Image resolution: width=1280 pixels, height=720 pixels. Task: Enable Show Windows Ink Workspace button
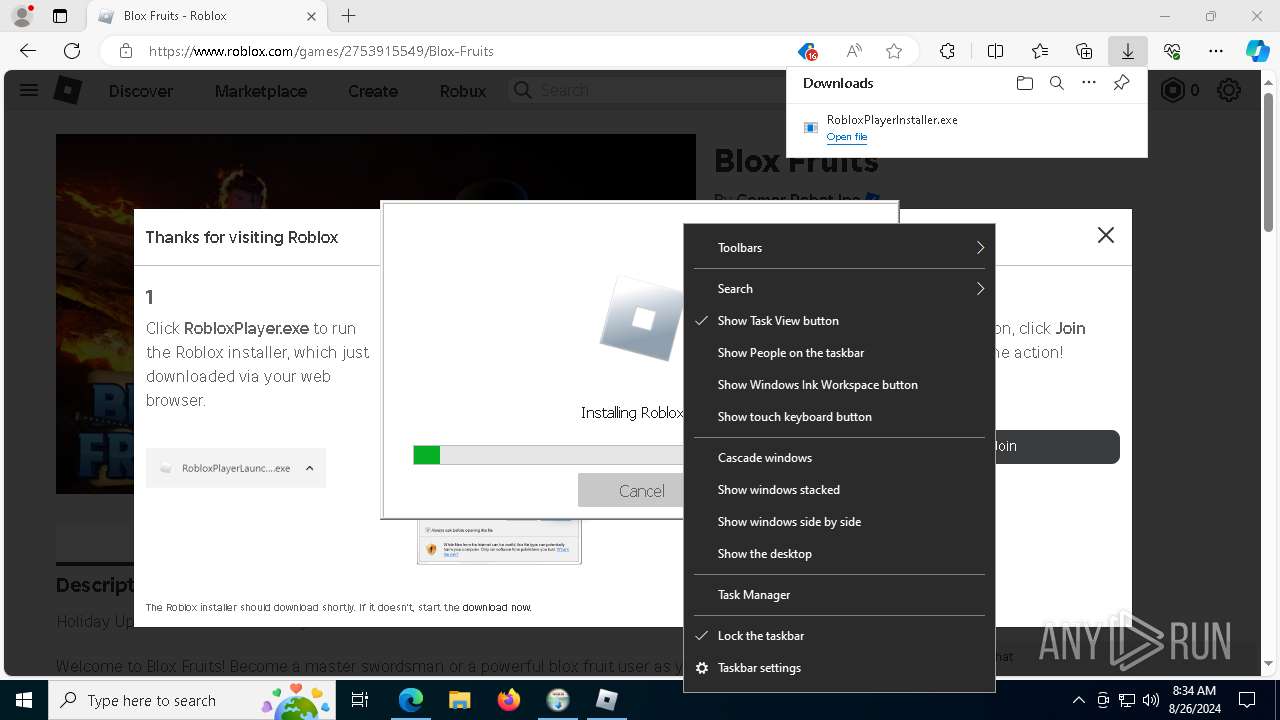click(839, 385)
